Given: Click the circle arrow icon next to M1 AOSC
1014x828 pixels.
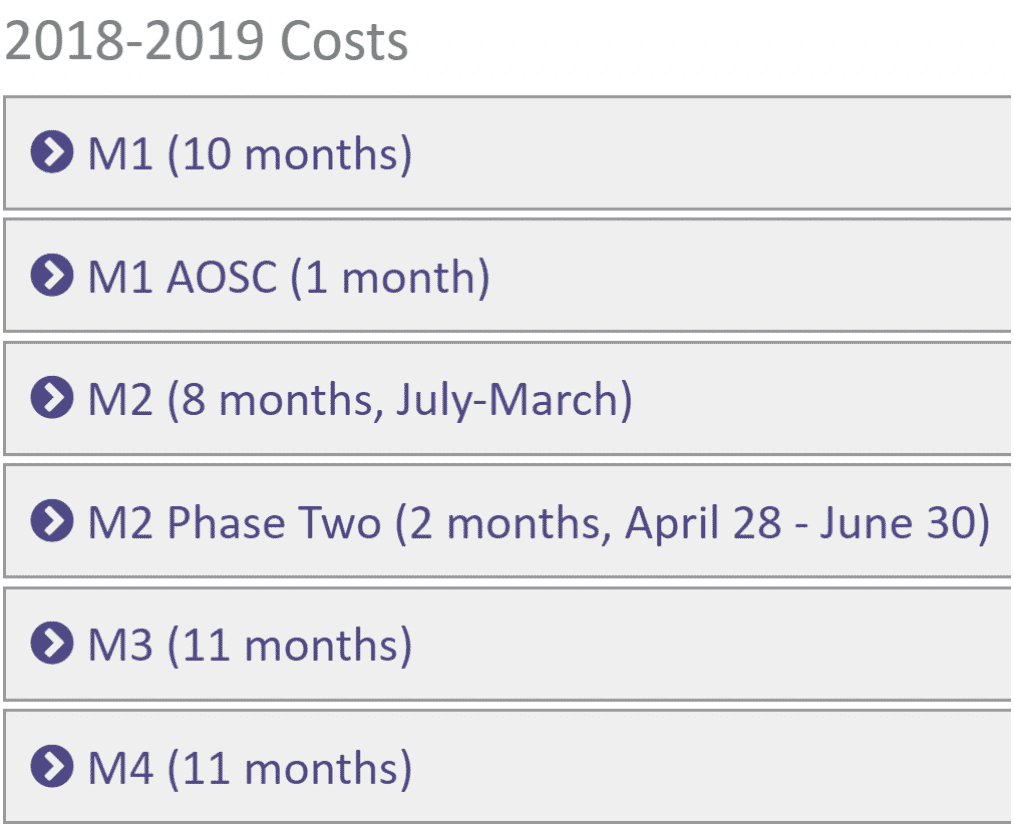Looking at the screenshot, I should coord(52,275).
